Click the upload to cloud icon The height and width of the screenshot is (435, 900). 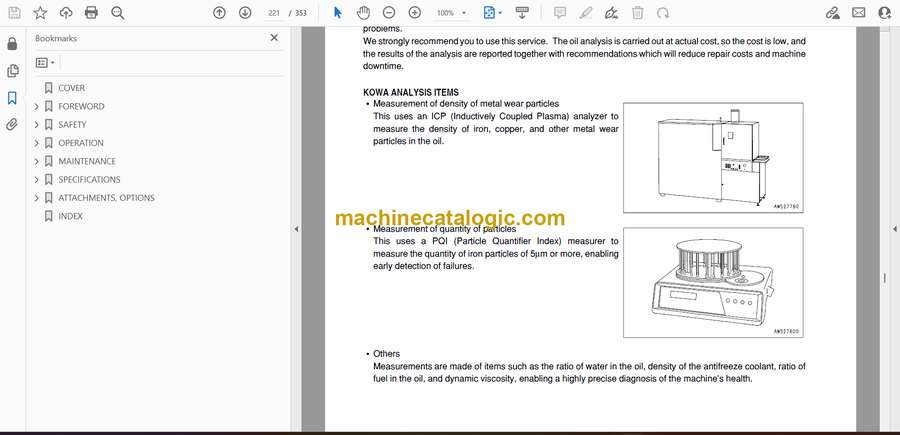click(66, 13)
